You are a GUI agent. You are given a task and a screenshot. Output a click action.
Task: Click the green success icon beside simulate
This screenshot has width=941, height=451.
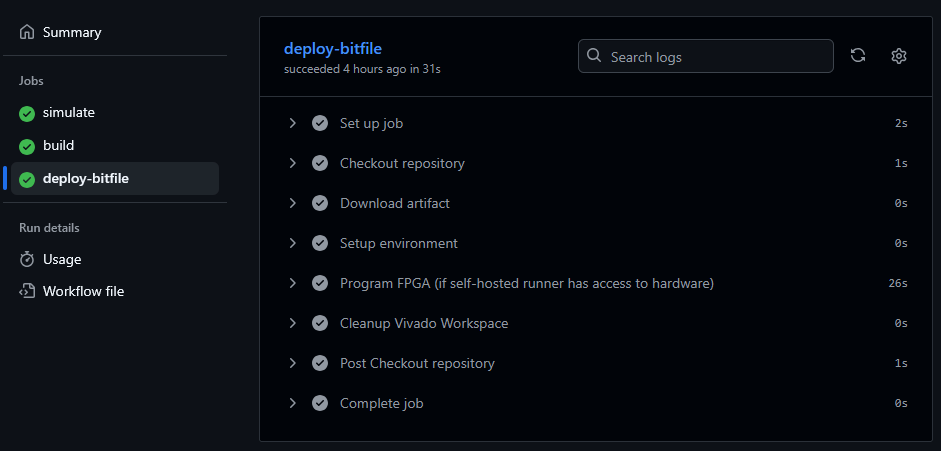tap(27, 113)
